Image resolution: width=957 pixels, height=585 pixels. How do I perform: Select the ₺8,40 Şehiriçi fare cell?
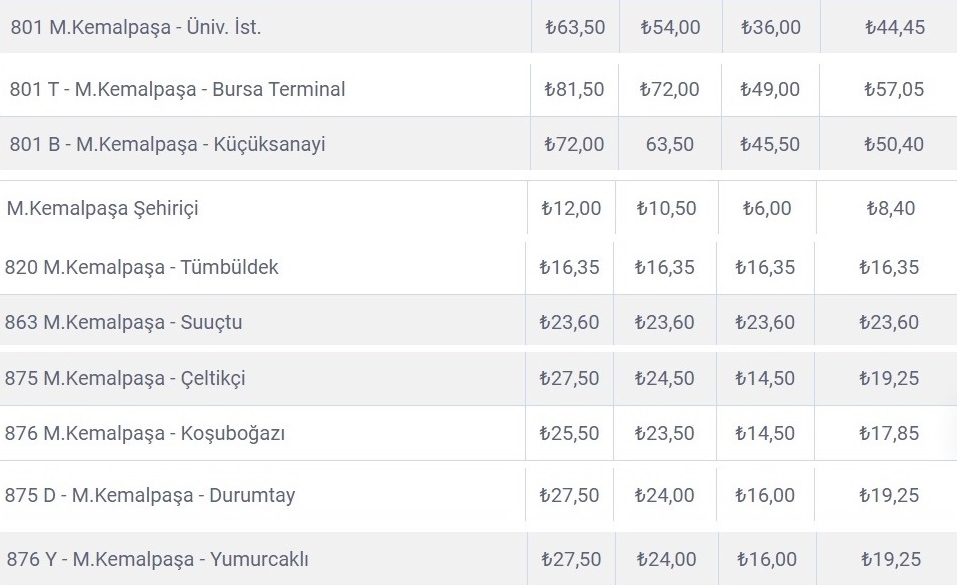(891, 209)
